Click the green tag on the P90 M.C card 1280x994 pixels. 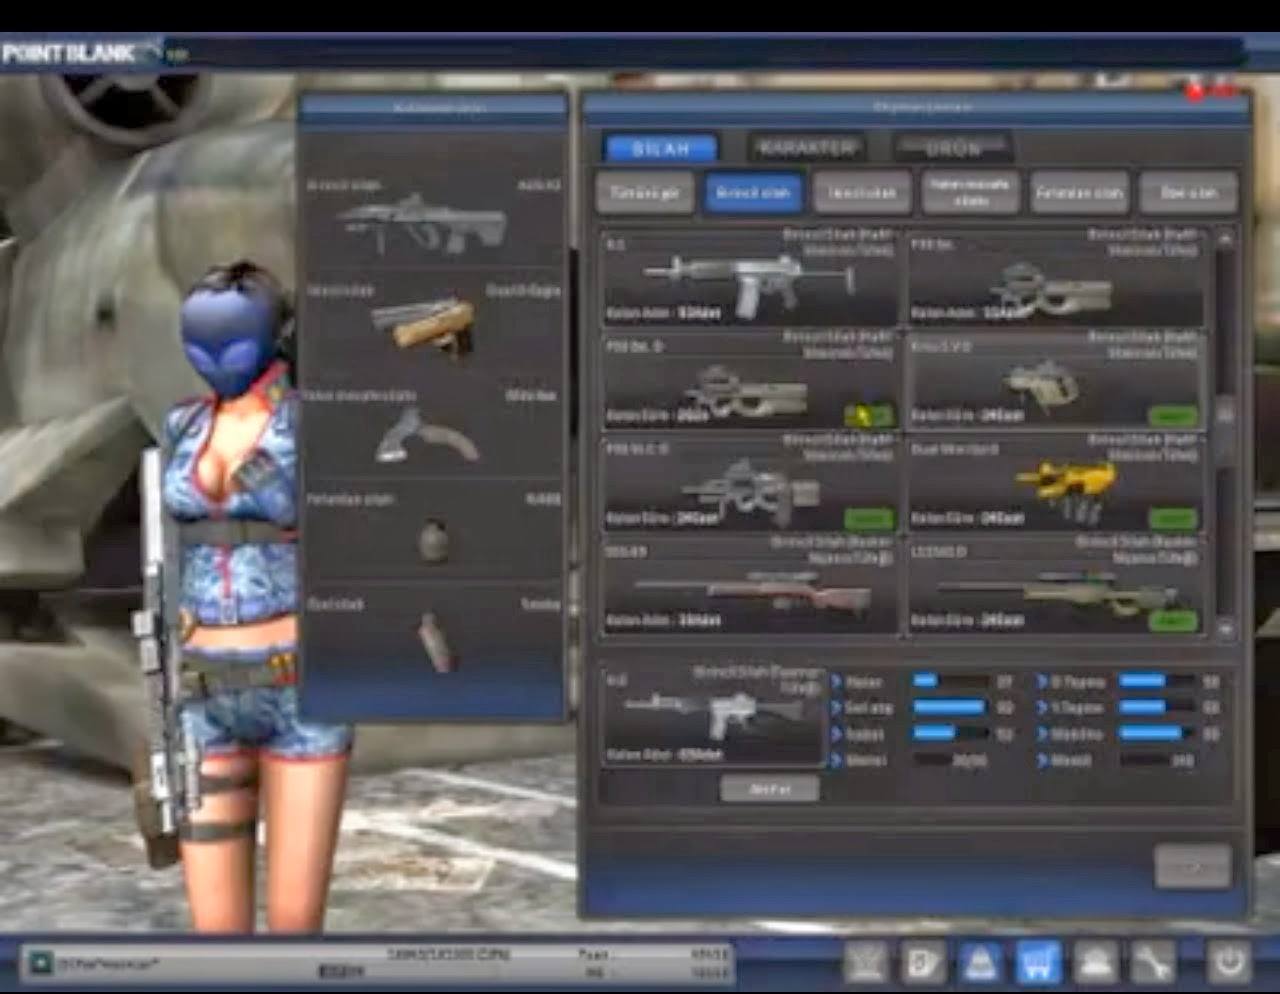pos(868,518)
